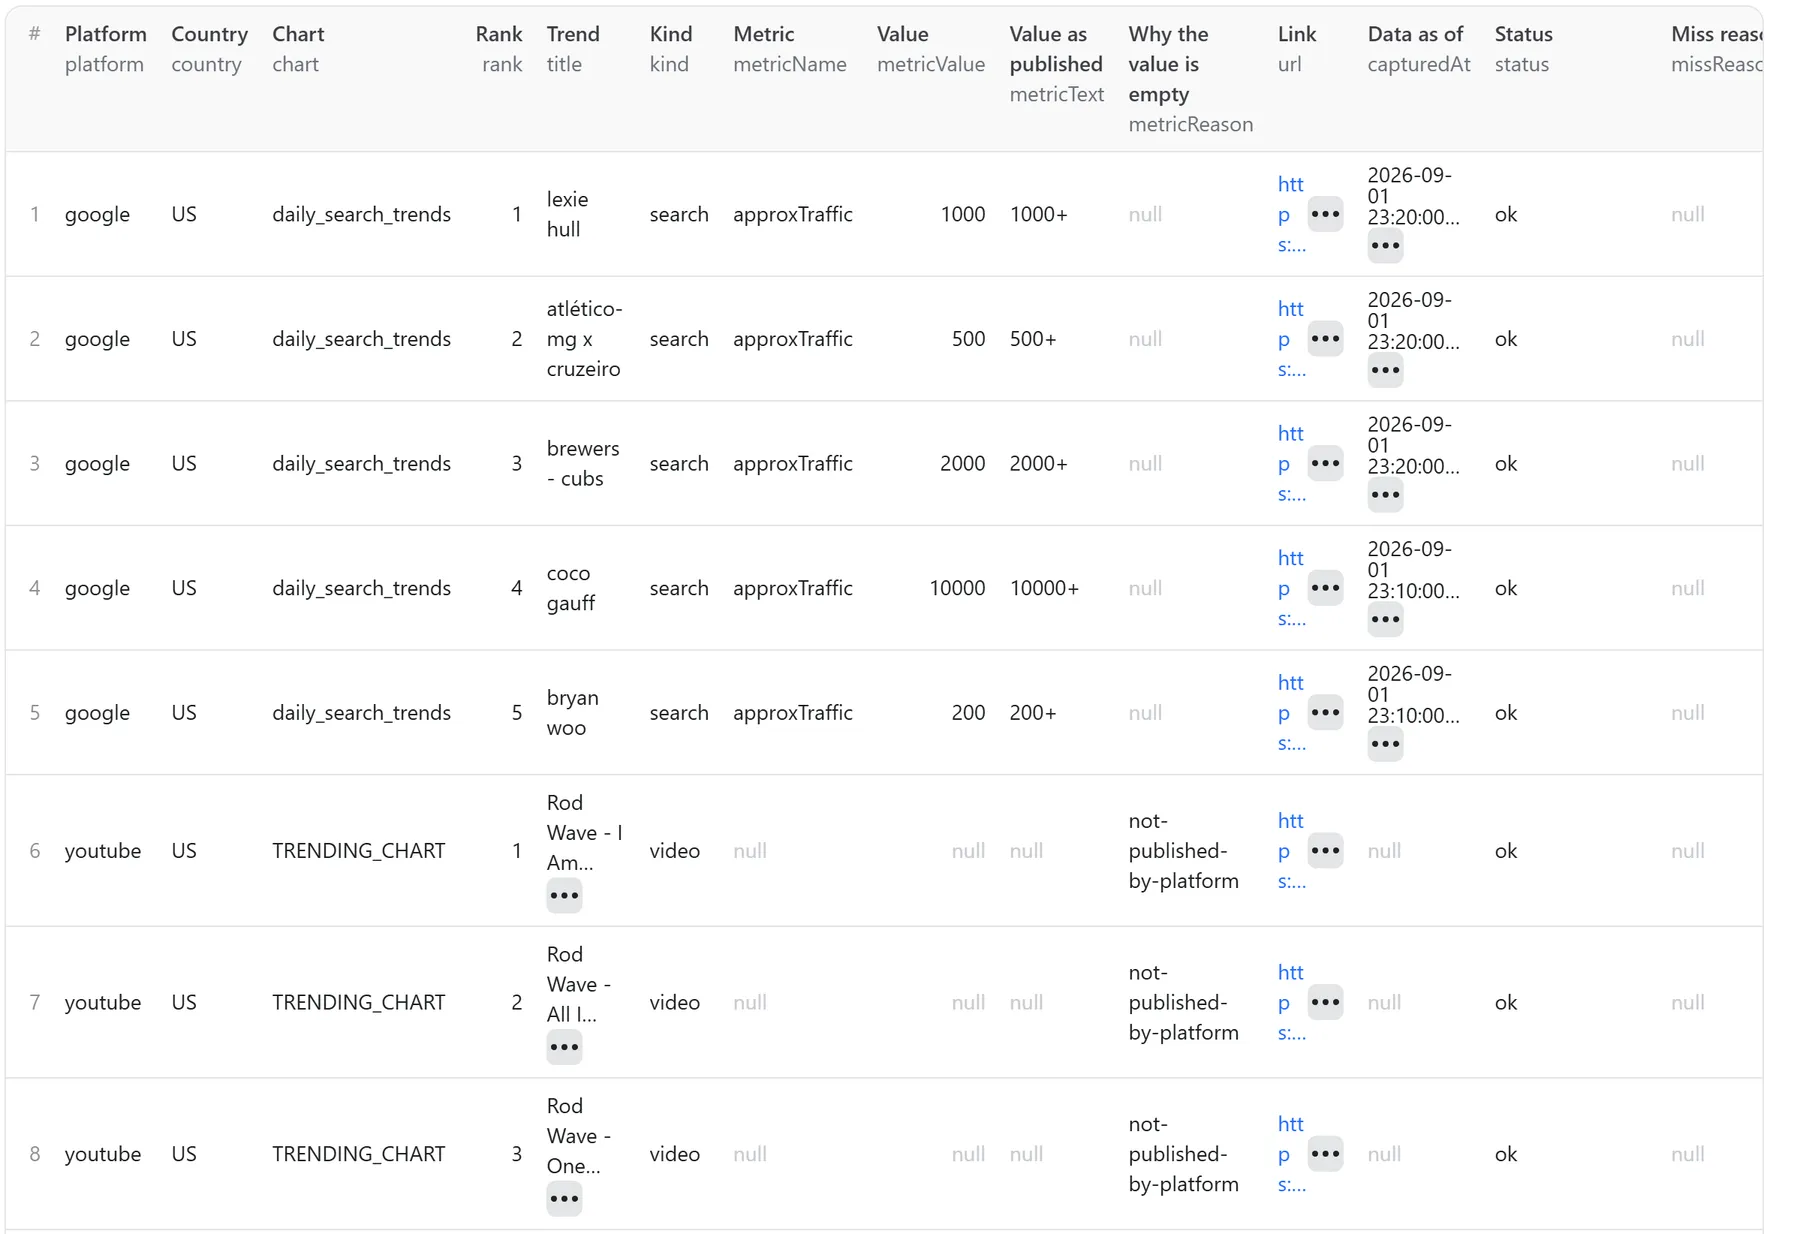Image resolution: width=1800 pixels, height=1234 pixels.
Task: Open the https link for brewers - cubs
Action: pyautogui.click(x=1291, y=463)
